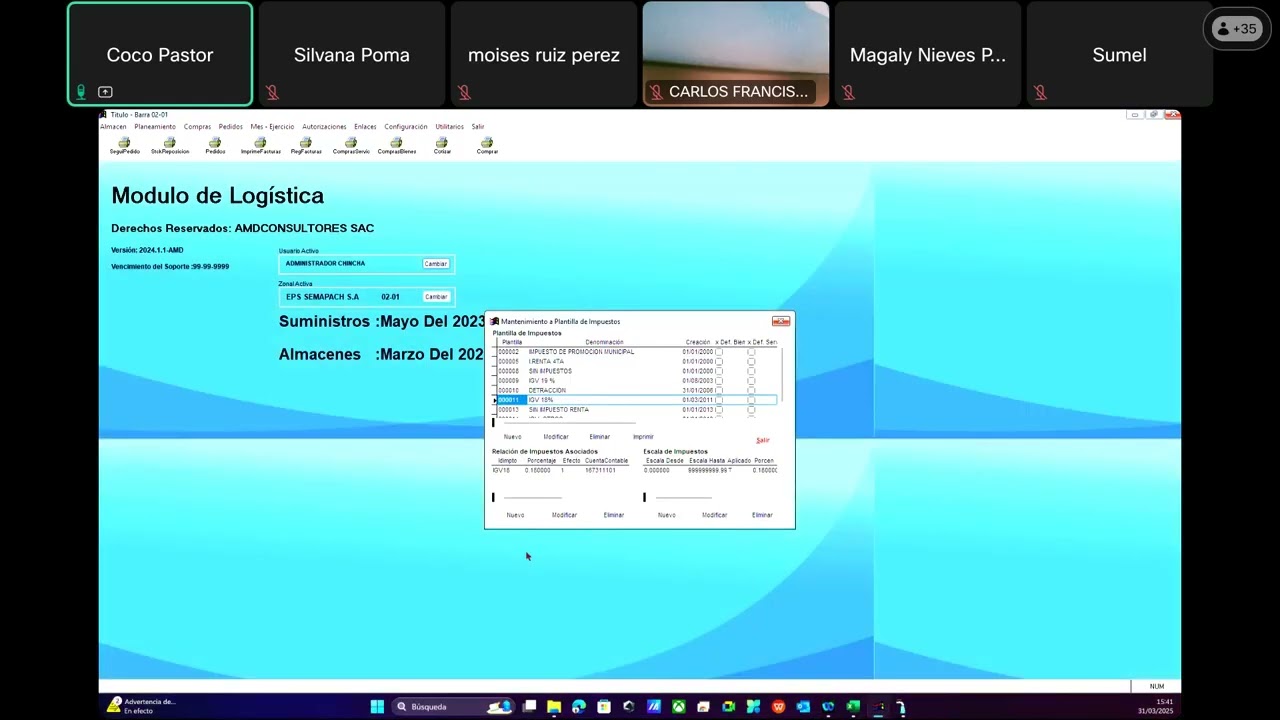Click Eliminar under Escala de Impuestos
Viewport: 1280px width, 720px height.
[762, 515]
